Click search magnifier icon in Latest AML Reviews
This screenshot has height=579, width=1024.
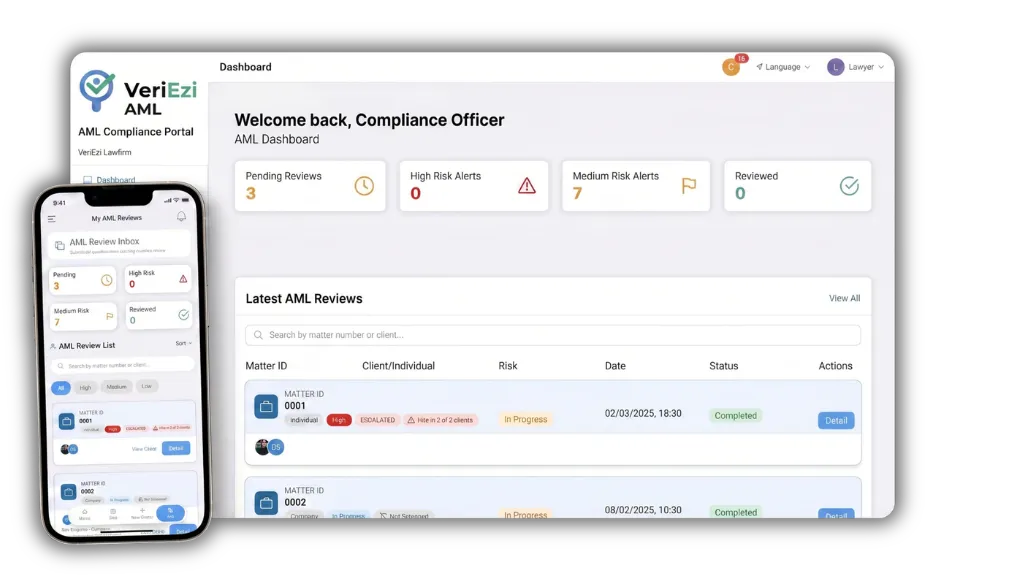(258, 335)
